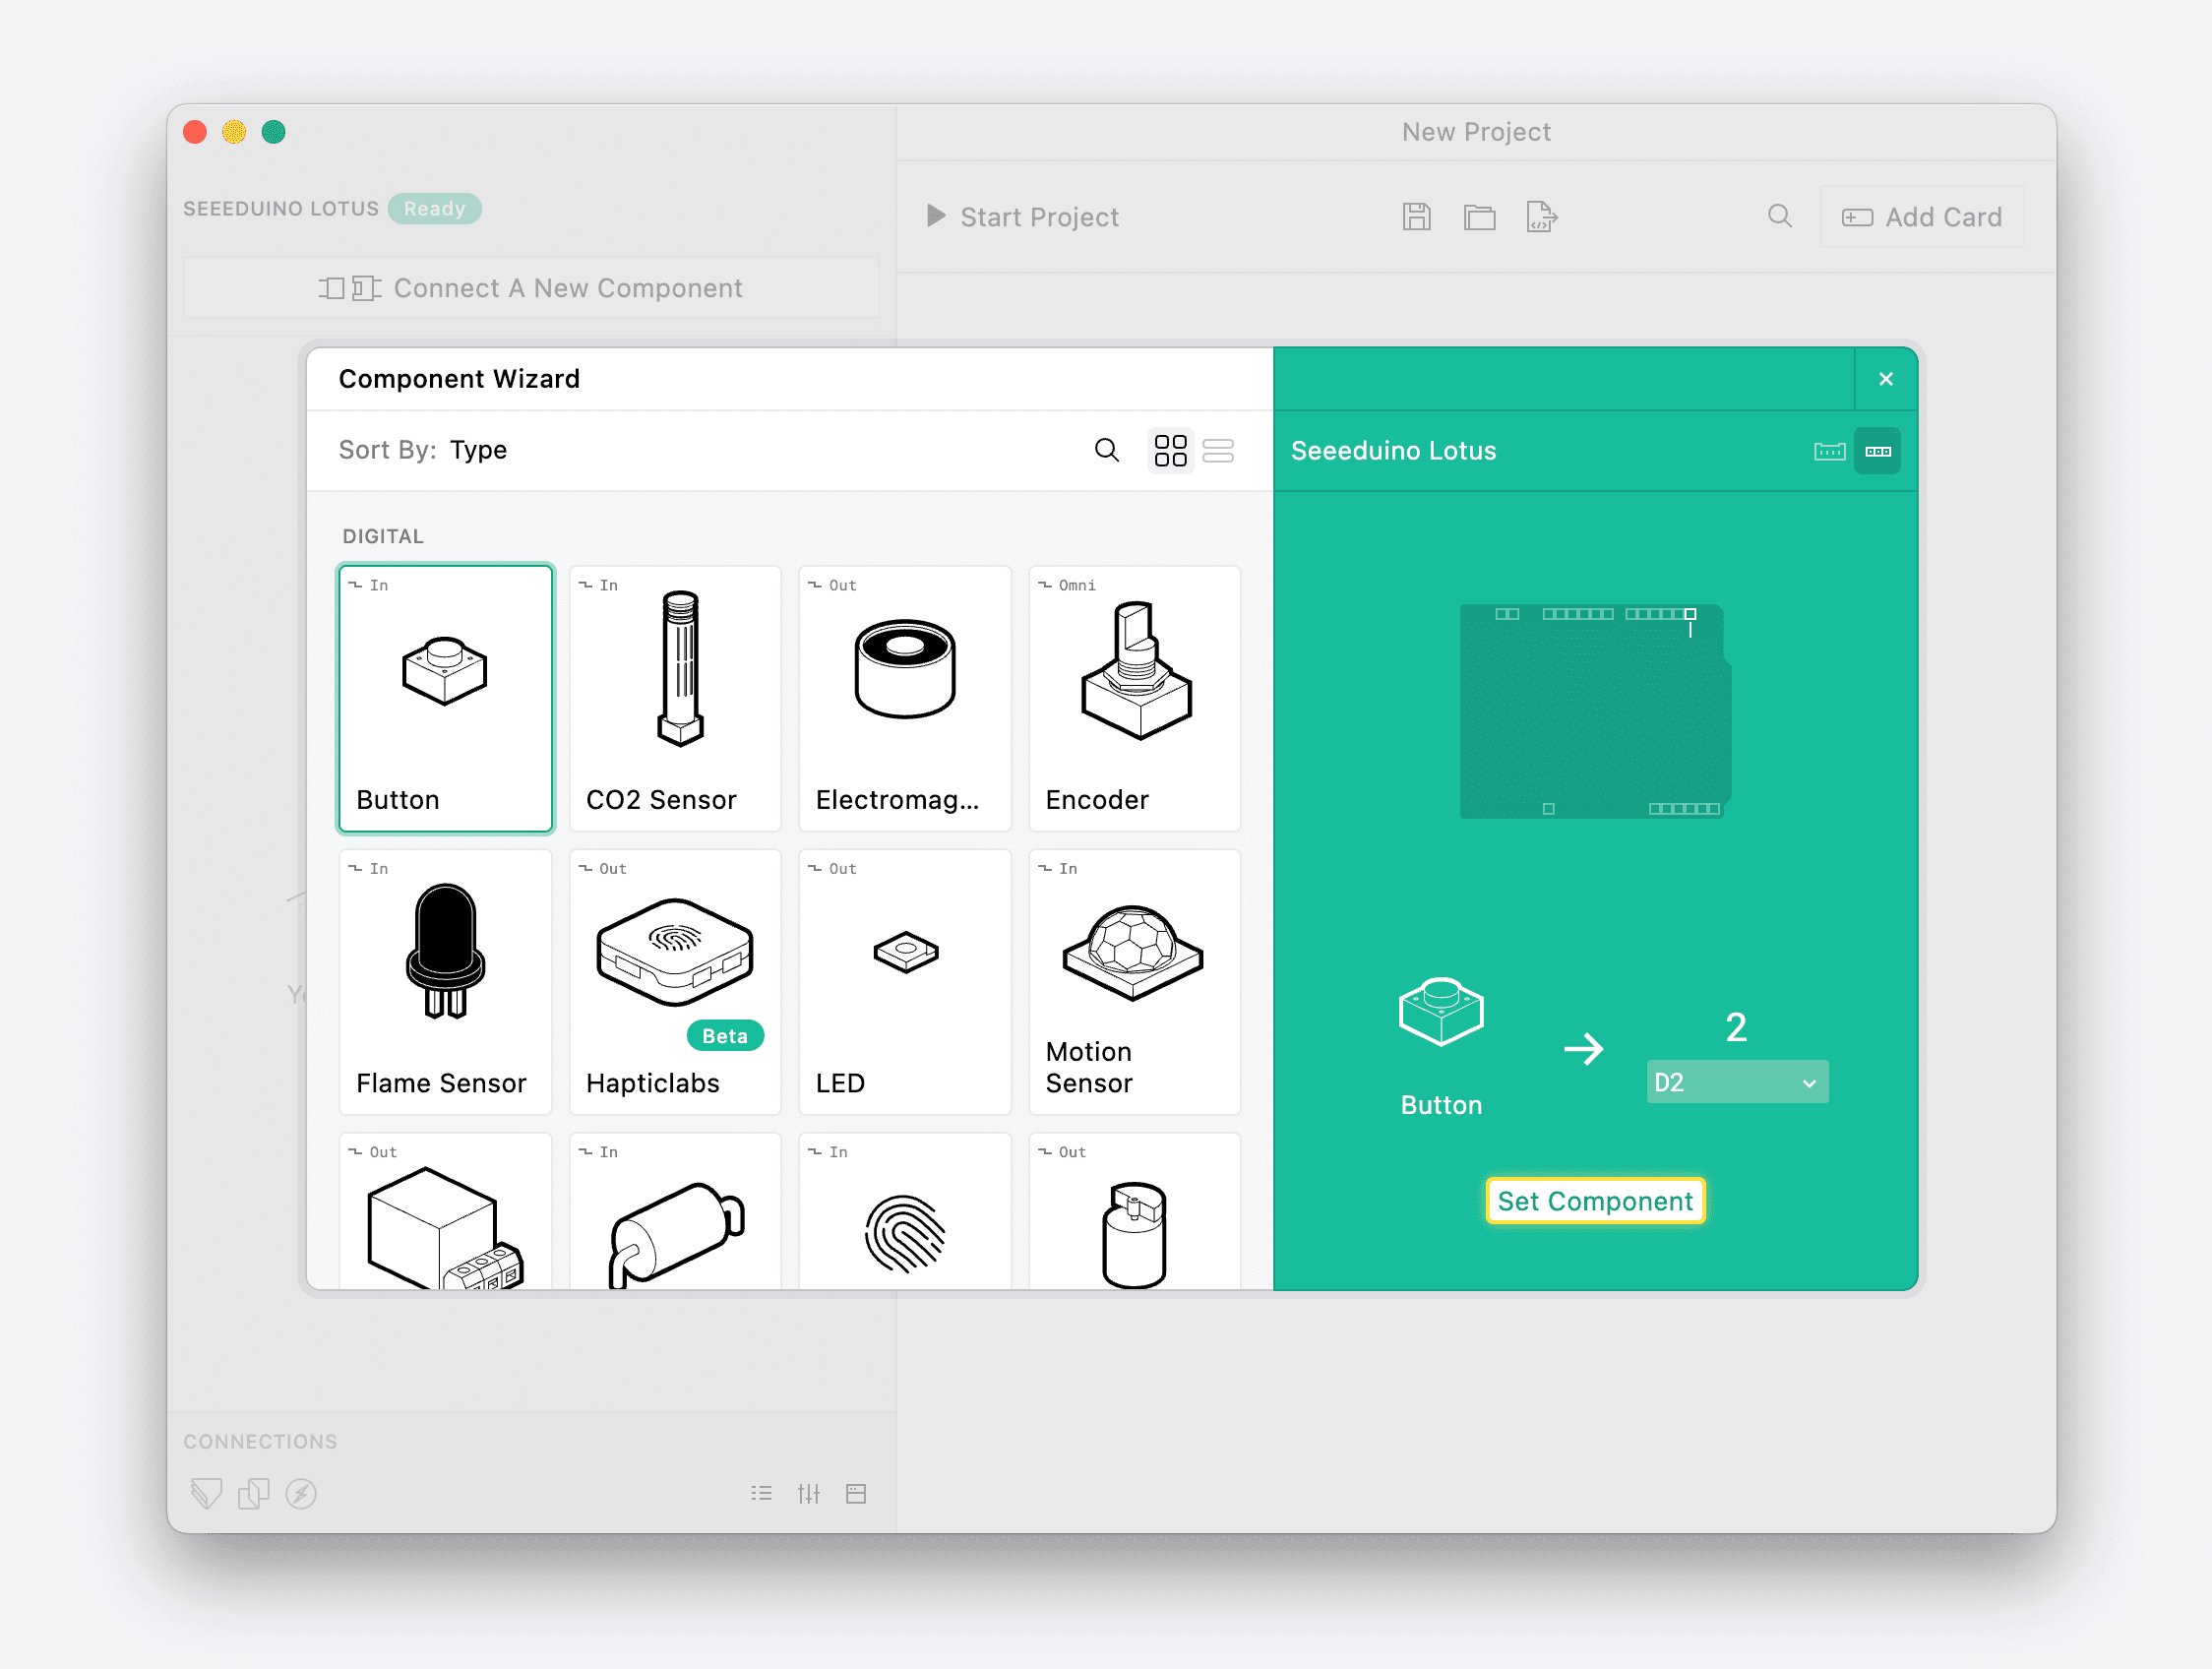The width and height of the screenshot is (2212, 1669).
Task: Select the Motion Sensor component tile
Action: (1134, 983)
